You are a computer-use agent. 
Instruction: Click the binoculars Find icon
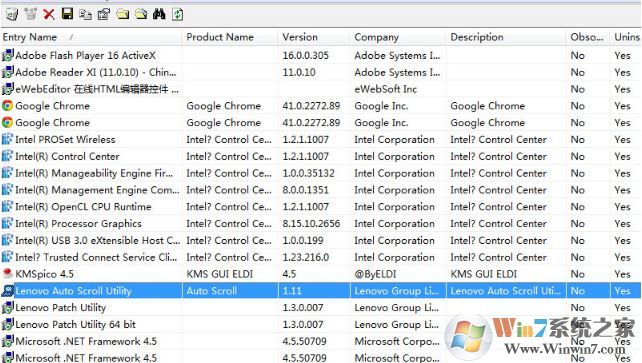point(159,14)
